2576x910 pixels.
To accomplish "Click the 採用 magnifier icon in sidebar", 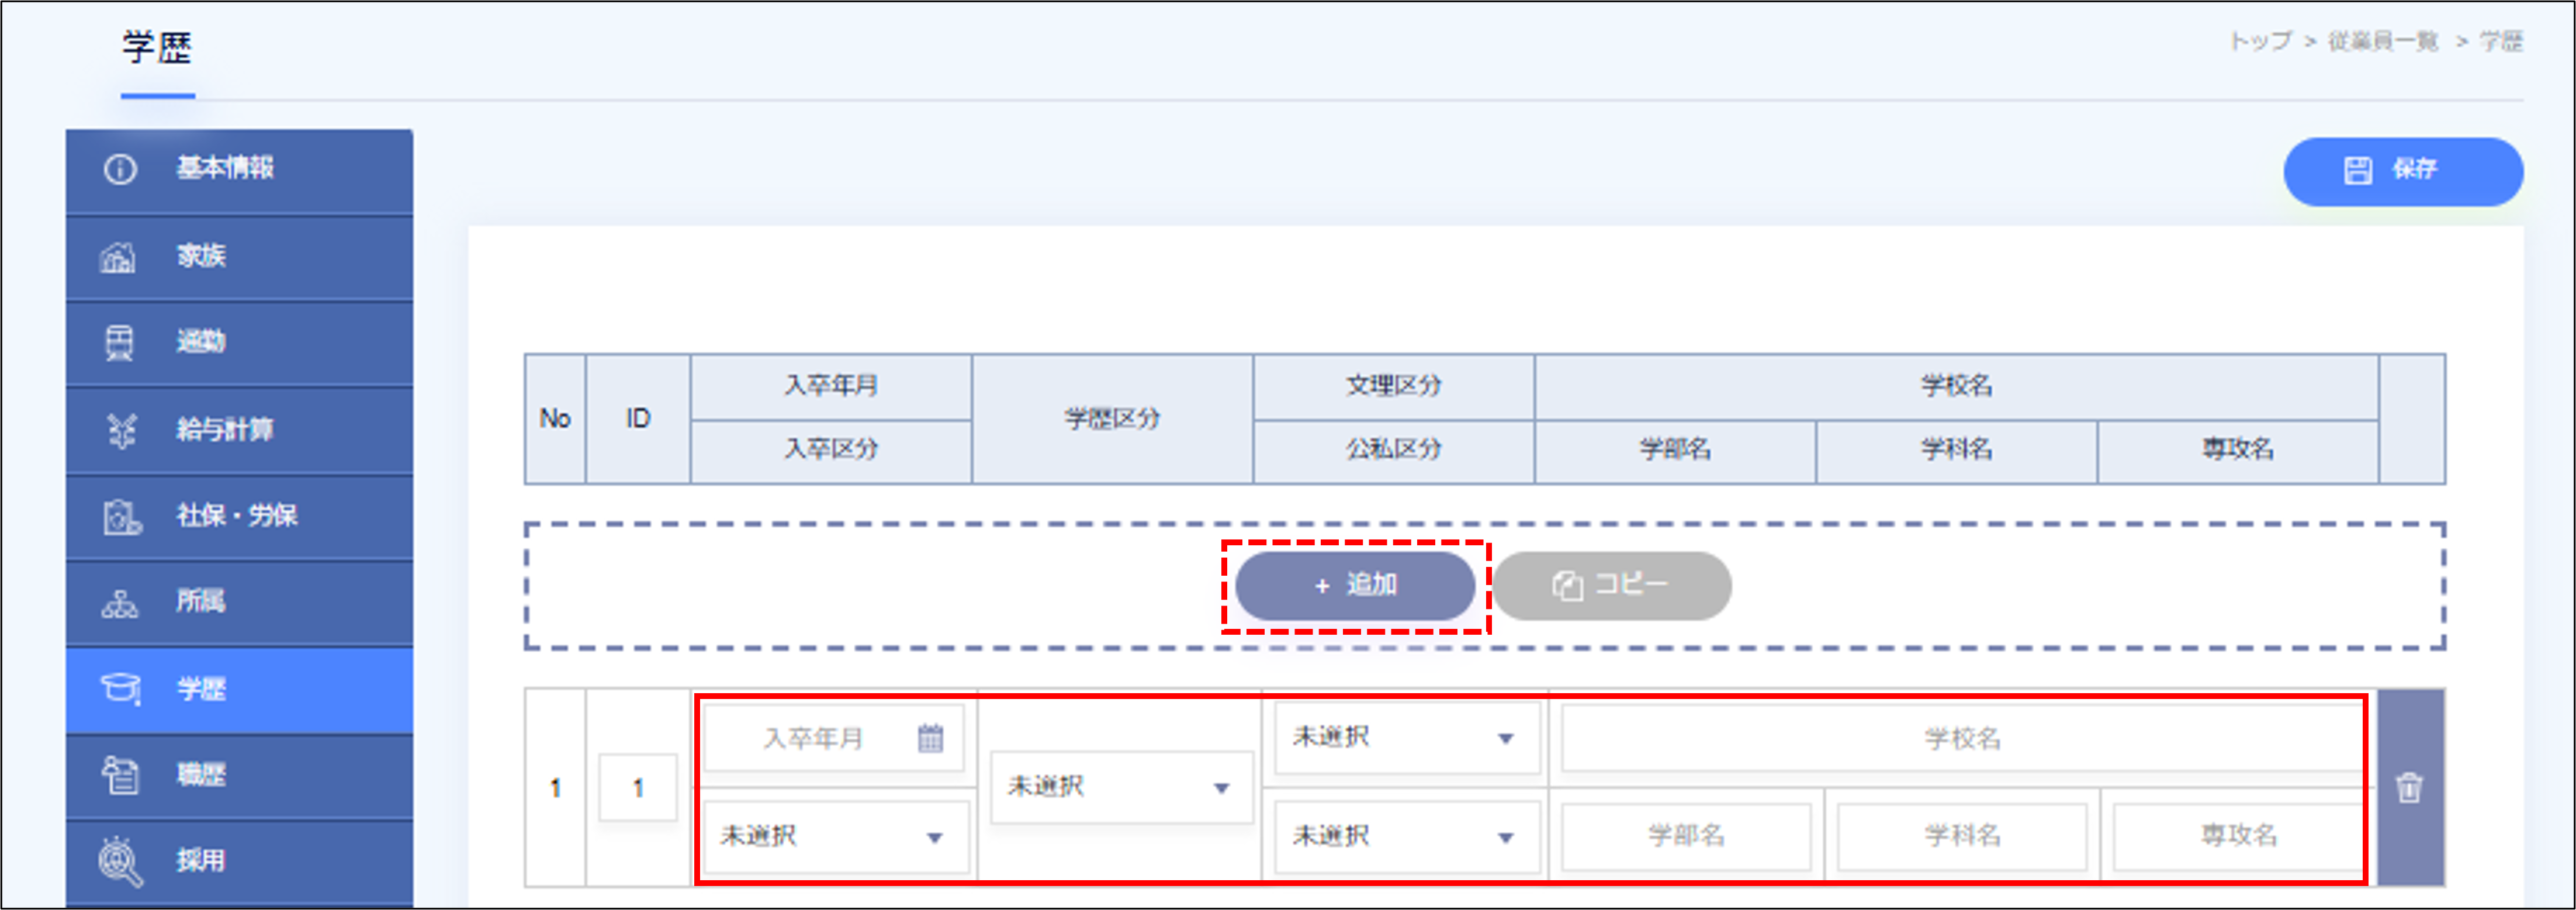I will coord(121,861).
